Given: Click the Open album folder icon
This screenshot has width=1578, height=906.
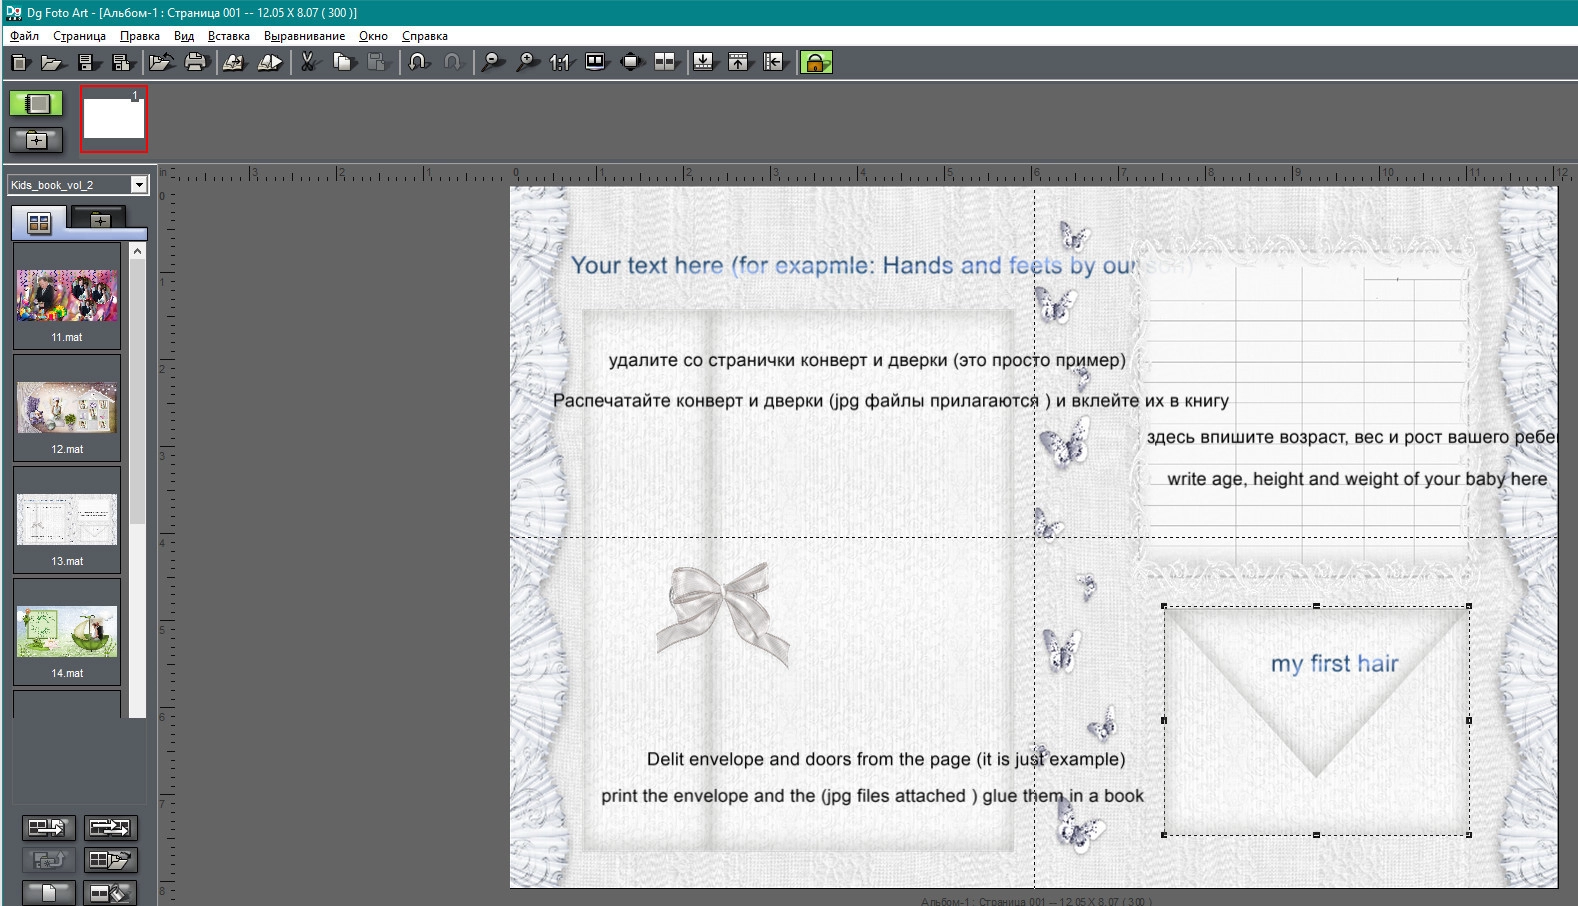Looking at the screenshot, I should pyautogui.click(x=52, y=63).
